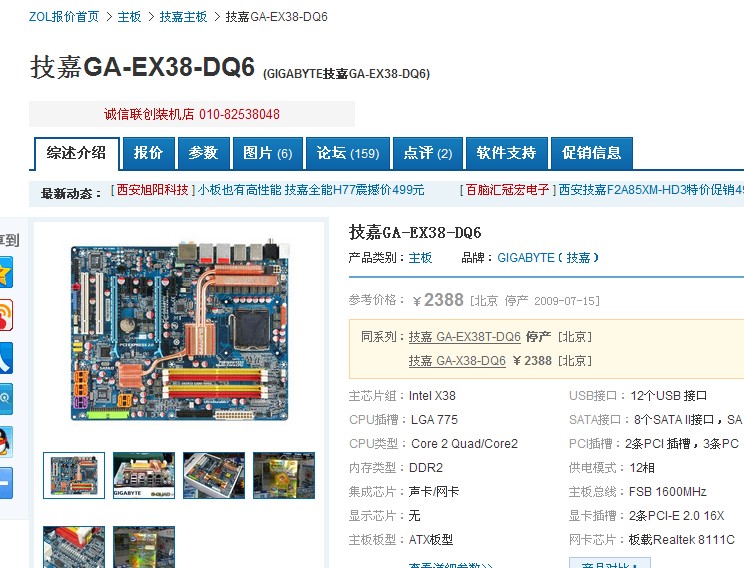The width and height of the screenshot is (744, 568).
Task: Open 技嘉主板 breadcrumb link
Action: pos(184,17)
